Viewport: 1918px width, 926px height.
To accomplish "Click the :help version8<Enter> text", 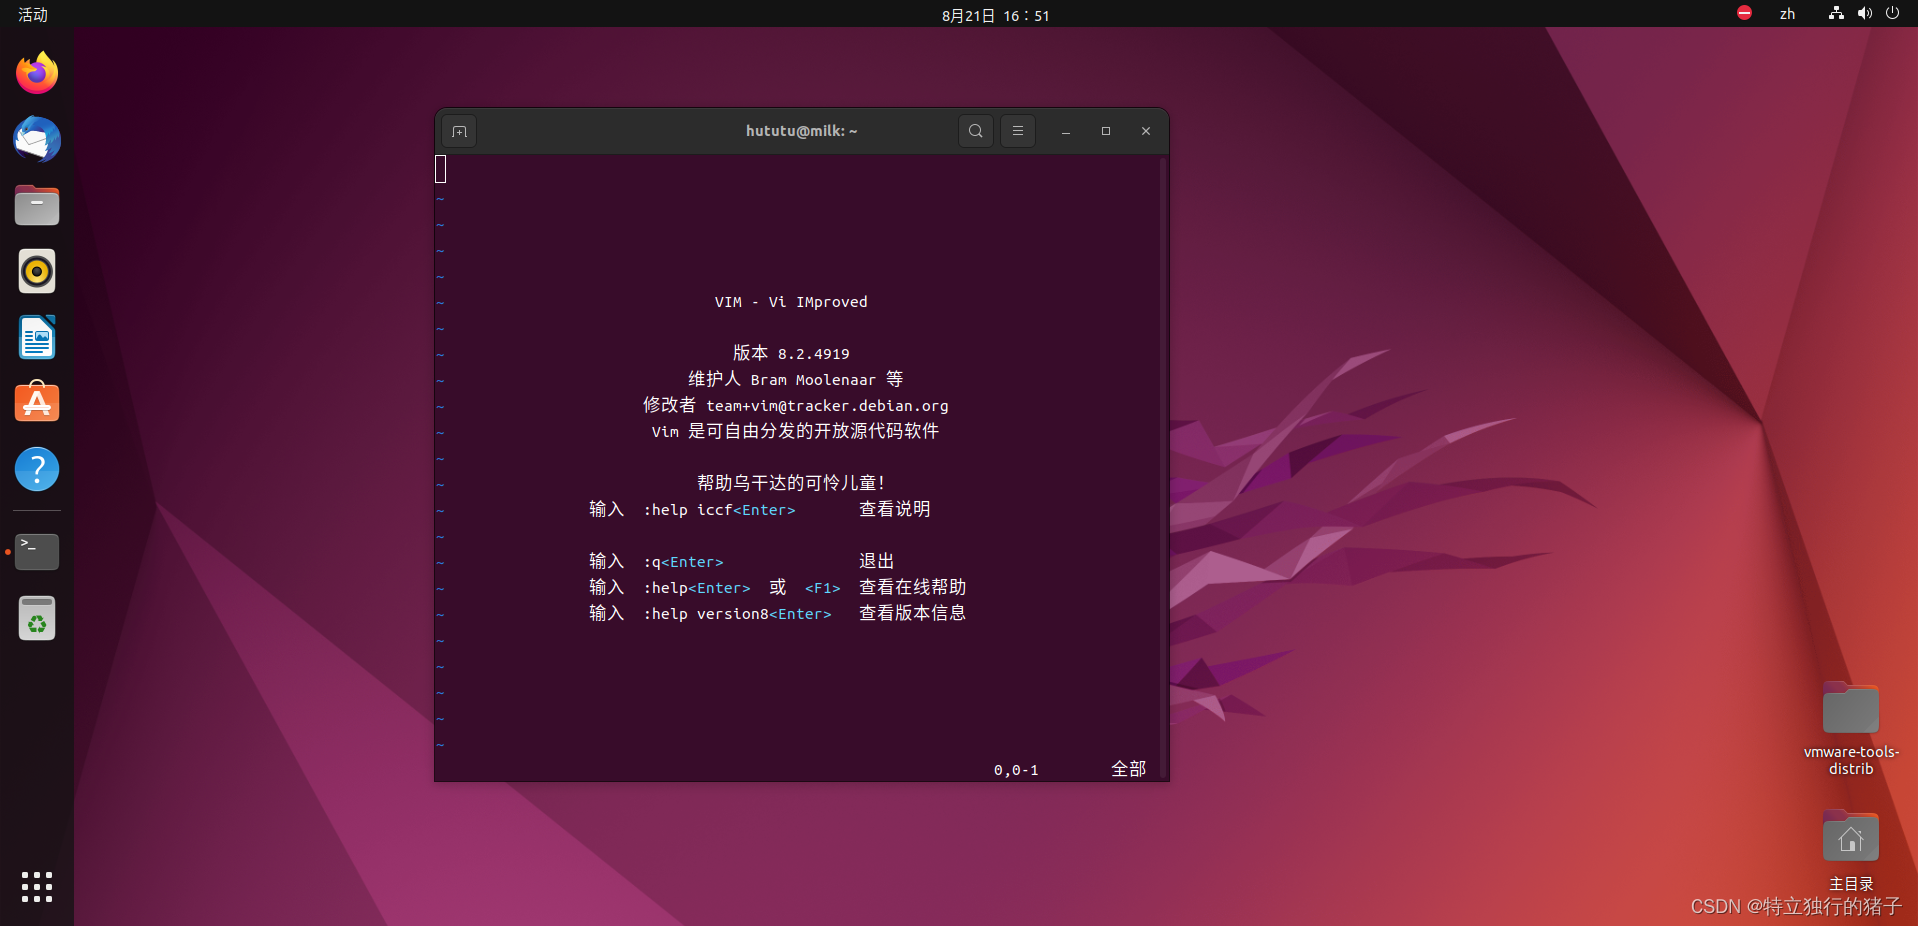I will point(737,614).
